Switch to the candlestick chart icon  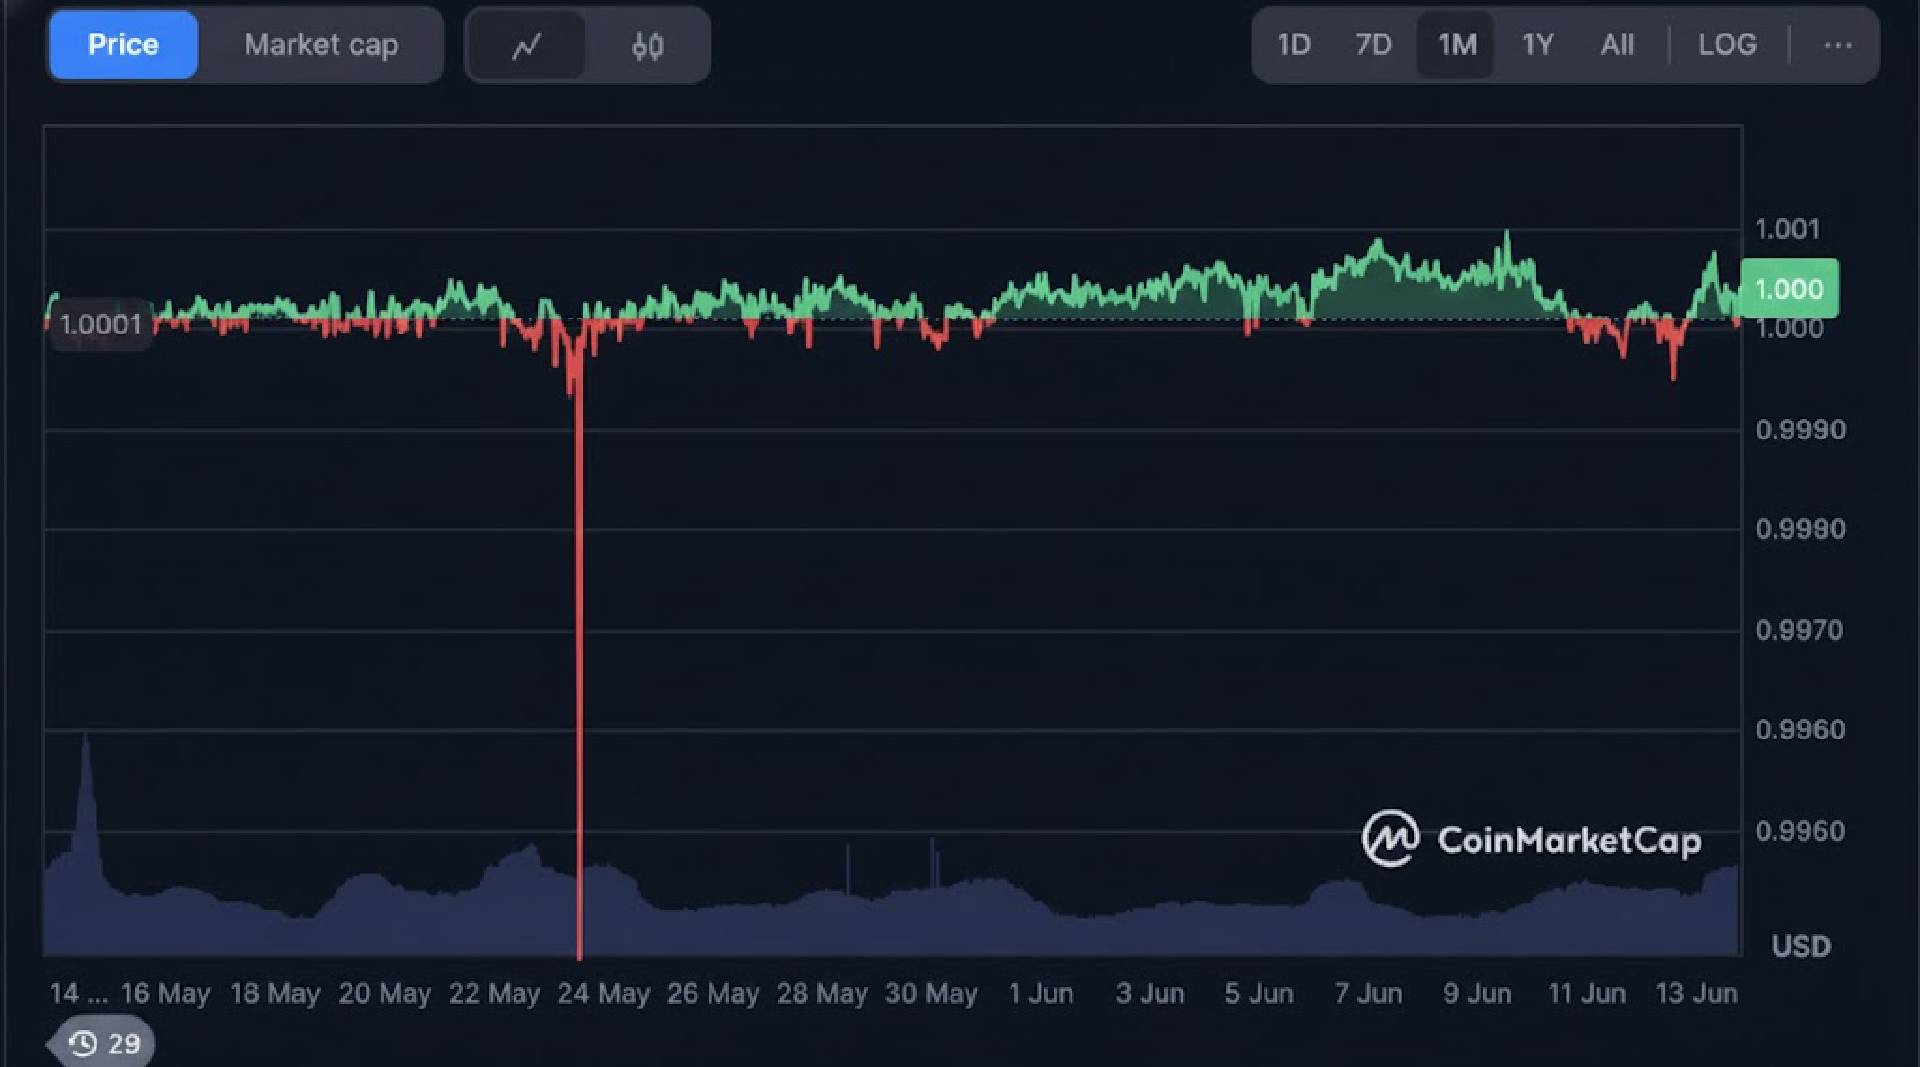point(645,44)
